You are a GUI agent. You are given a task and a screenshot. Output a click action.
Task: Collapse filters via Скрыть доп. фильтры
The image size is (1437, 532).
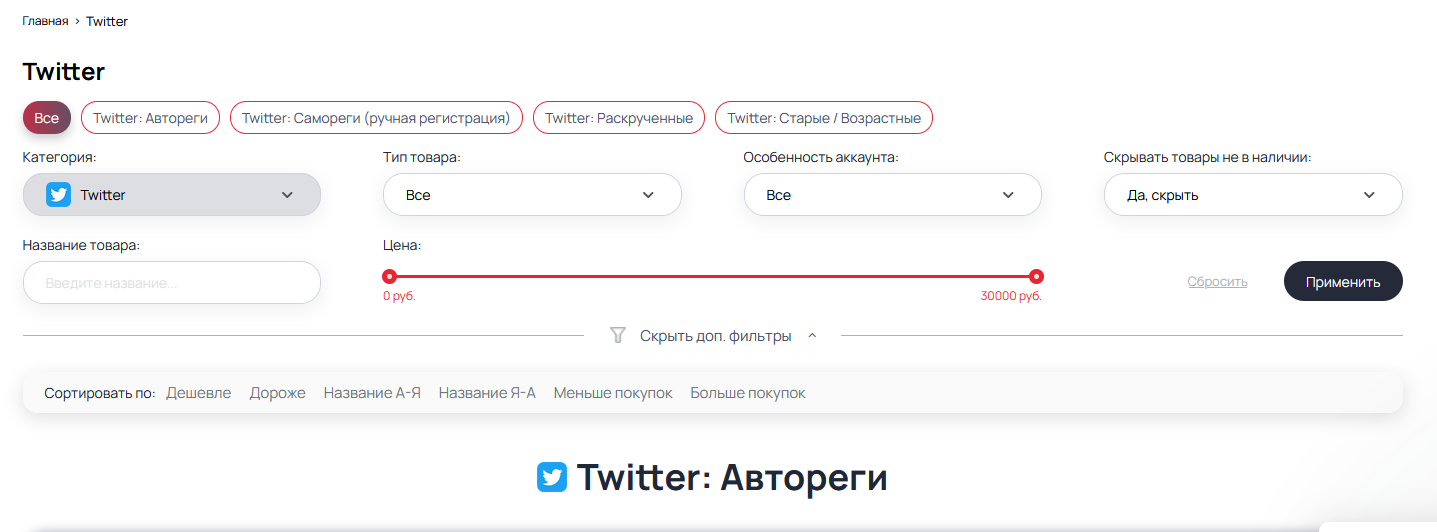click(x=715, y=336)
